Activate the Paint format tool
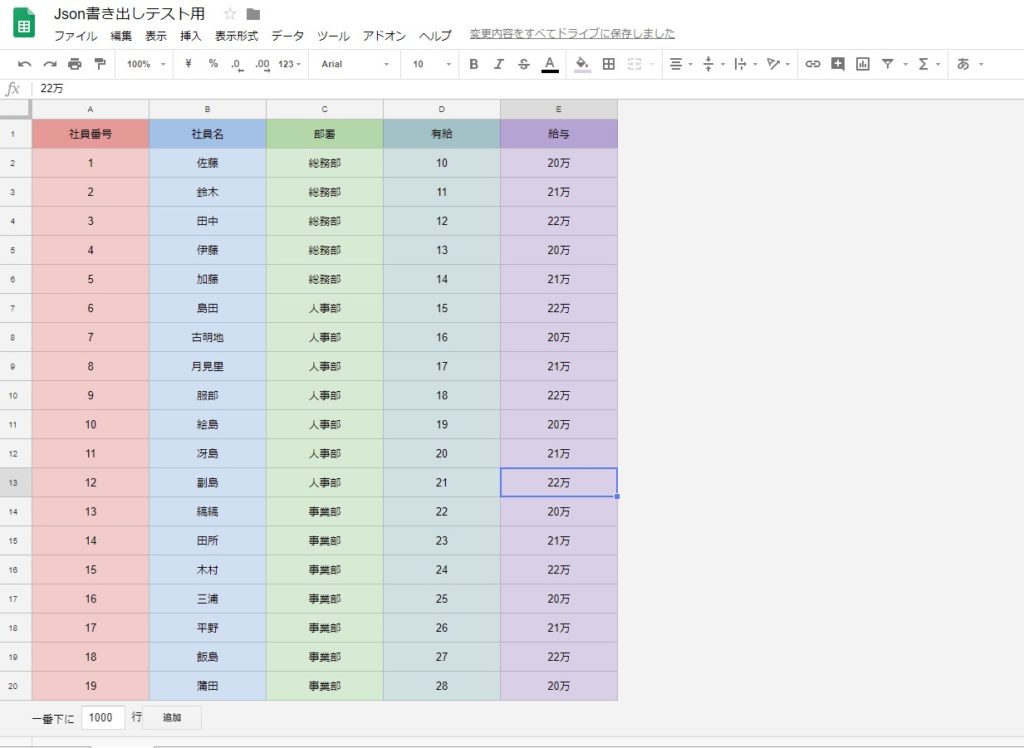Viewport: 1024px width, 748px height. [99, 64]
